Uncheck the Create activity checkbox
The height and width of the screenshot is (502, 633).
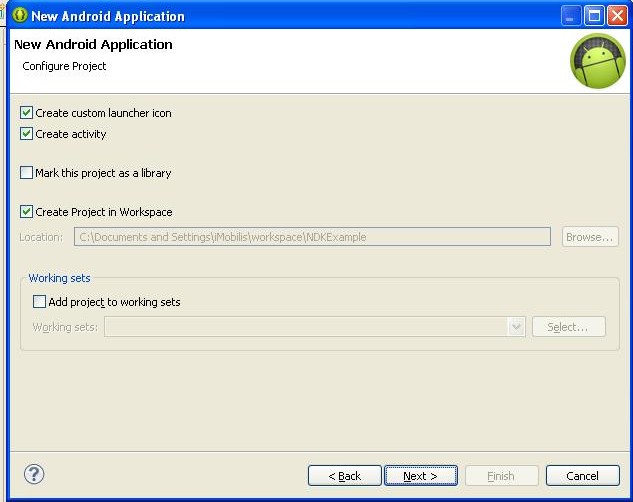(26, 134)
